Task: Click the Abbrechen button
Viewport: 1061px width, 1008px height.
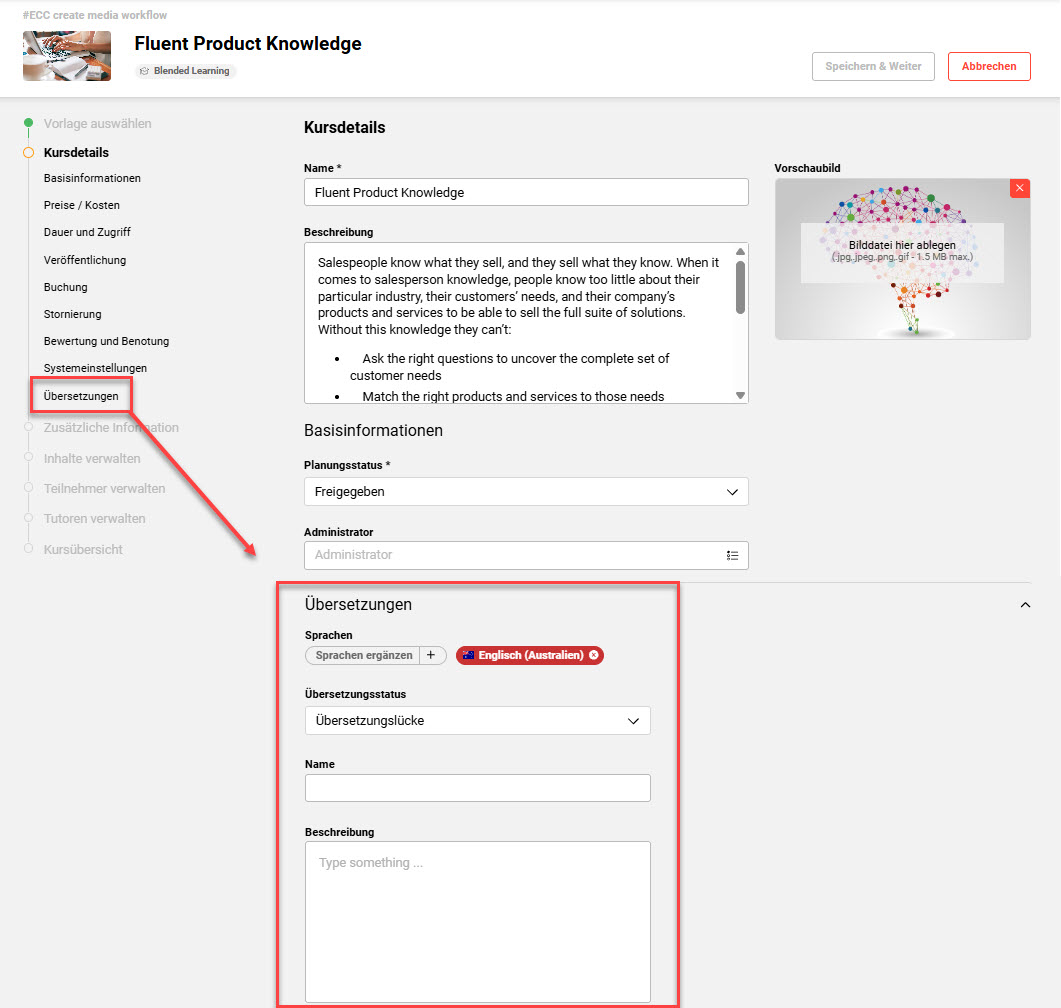Action: (989, 66)
